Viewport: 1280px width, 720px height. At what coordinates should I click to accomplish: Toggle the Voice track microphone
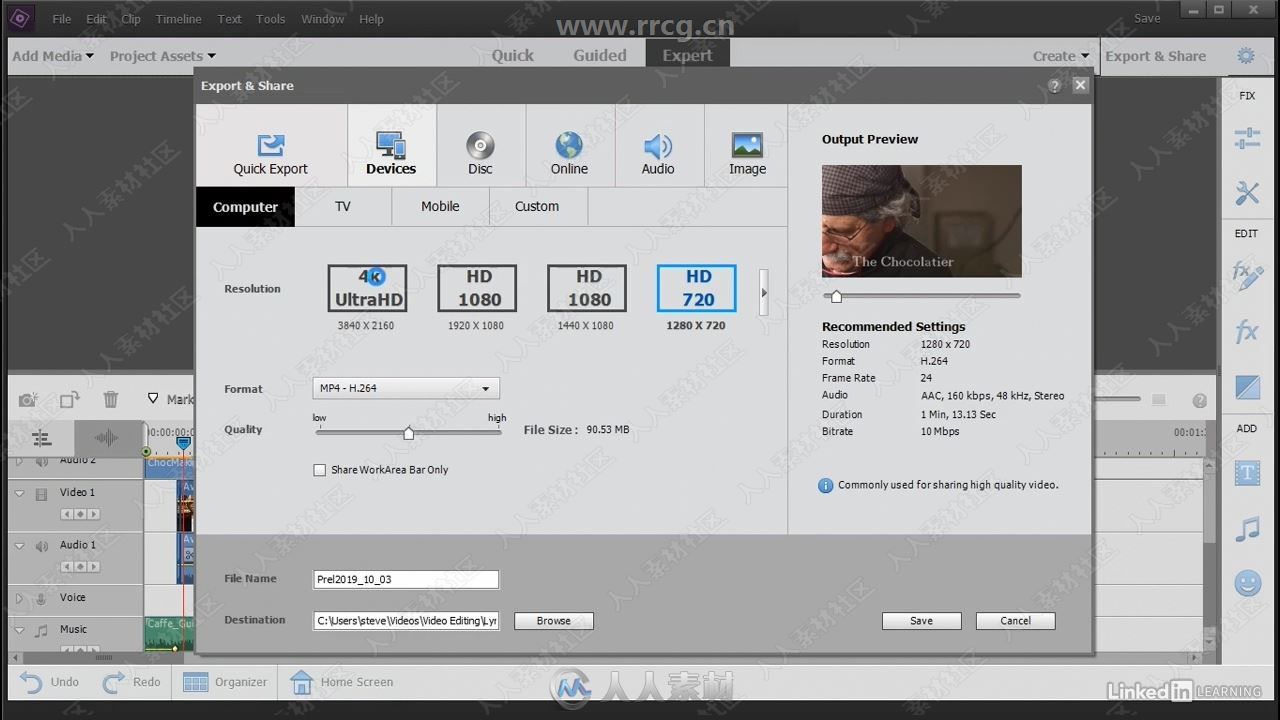42,599
